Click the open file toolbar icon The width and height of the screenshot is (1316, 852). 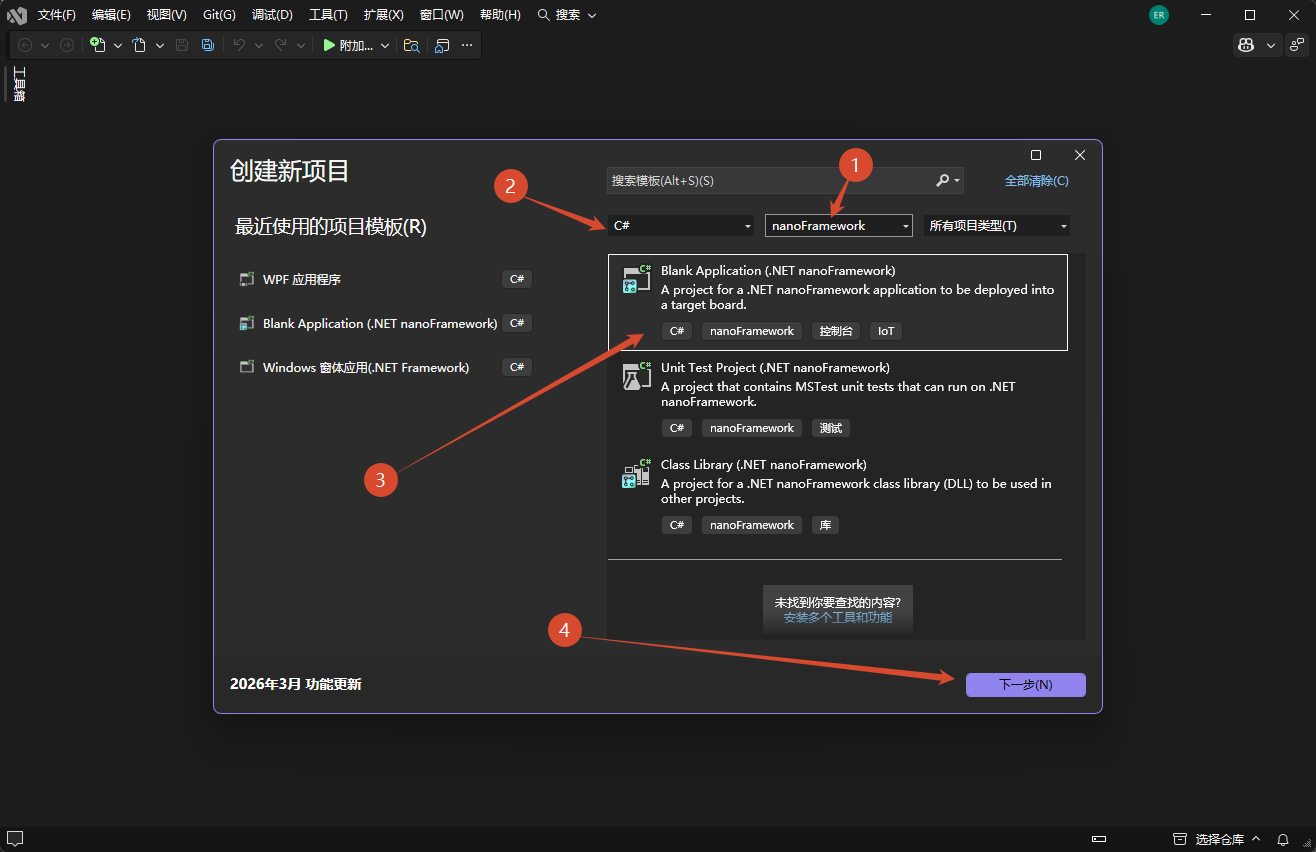coord(139,45)
